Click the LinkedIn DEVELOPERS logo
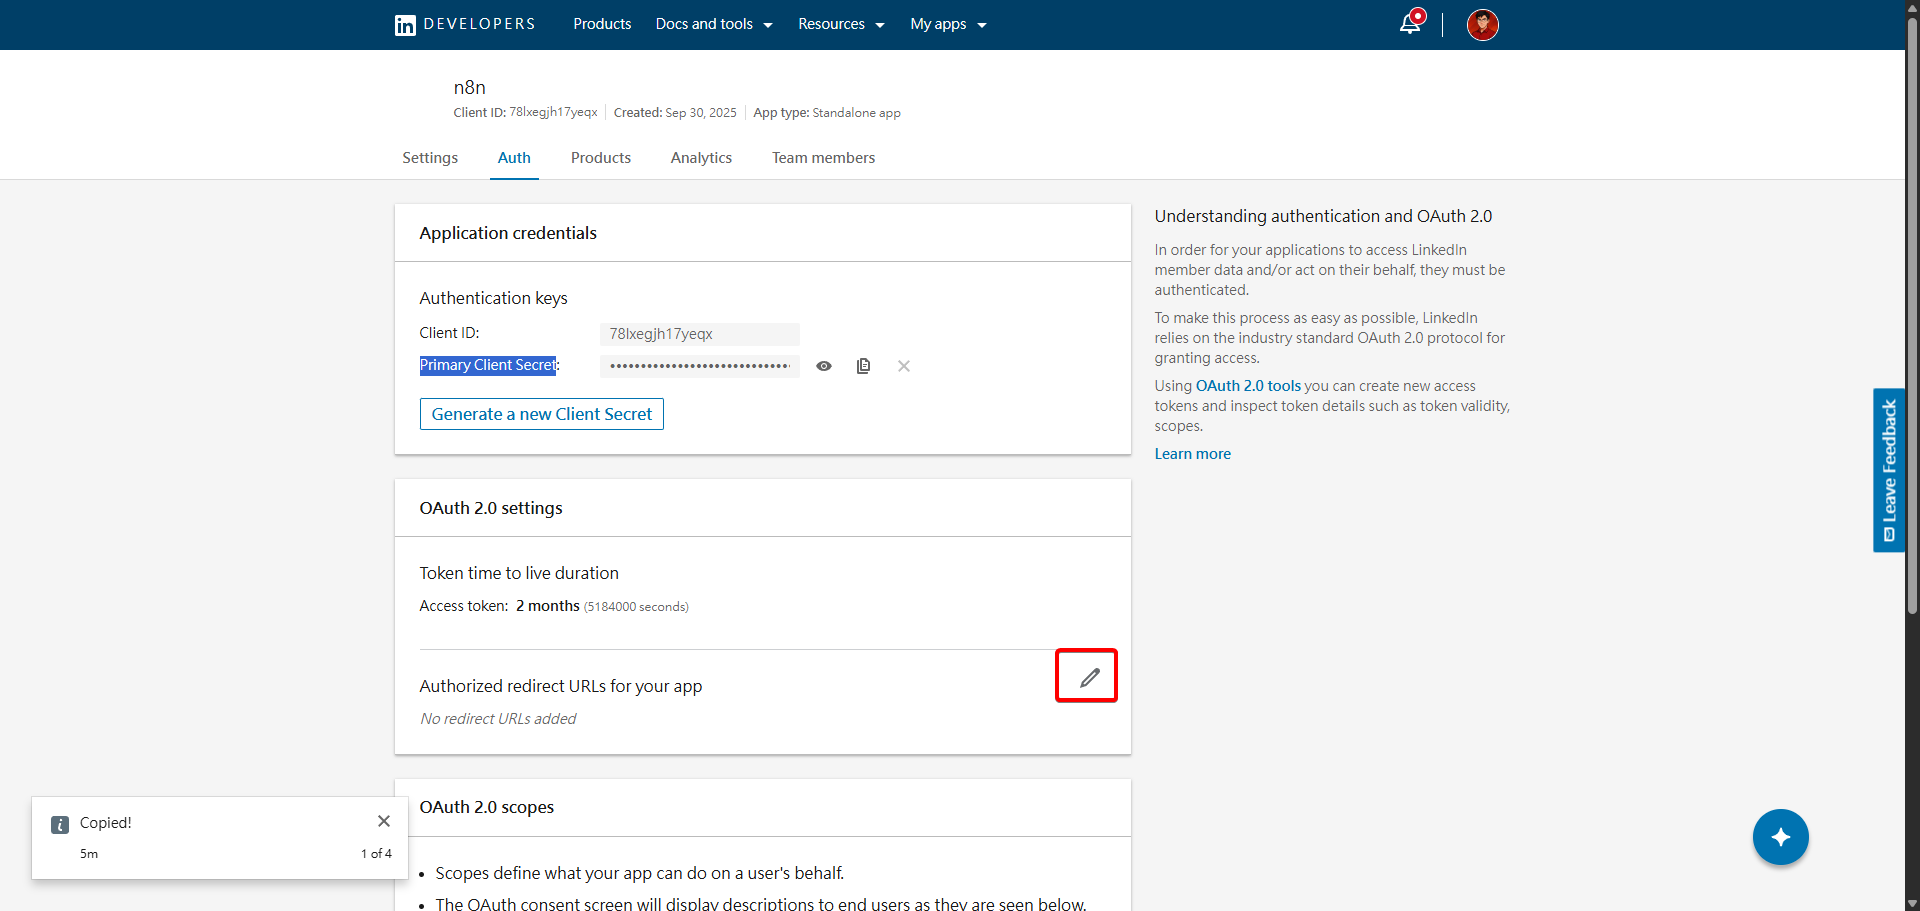 [x=463, y=24]
